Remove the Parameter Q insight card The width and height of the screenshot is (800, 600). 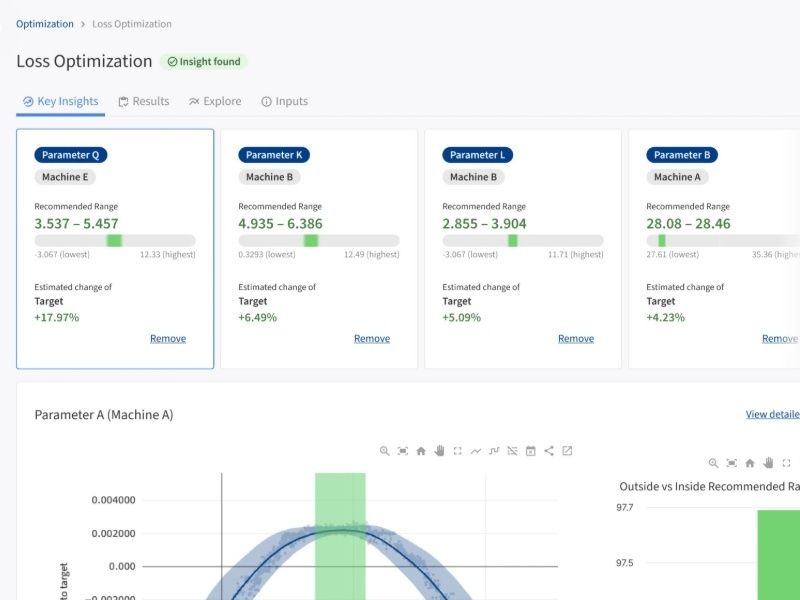pyautogui.click(x=168, y=339)
